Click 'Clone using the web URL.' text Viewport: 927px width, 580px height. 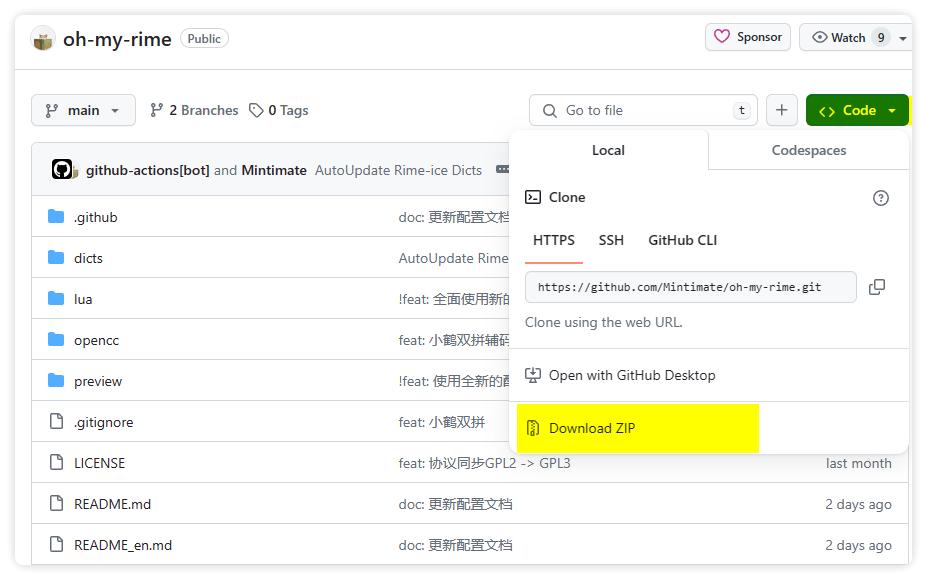pos(604,322)
